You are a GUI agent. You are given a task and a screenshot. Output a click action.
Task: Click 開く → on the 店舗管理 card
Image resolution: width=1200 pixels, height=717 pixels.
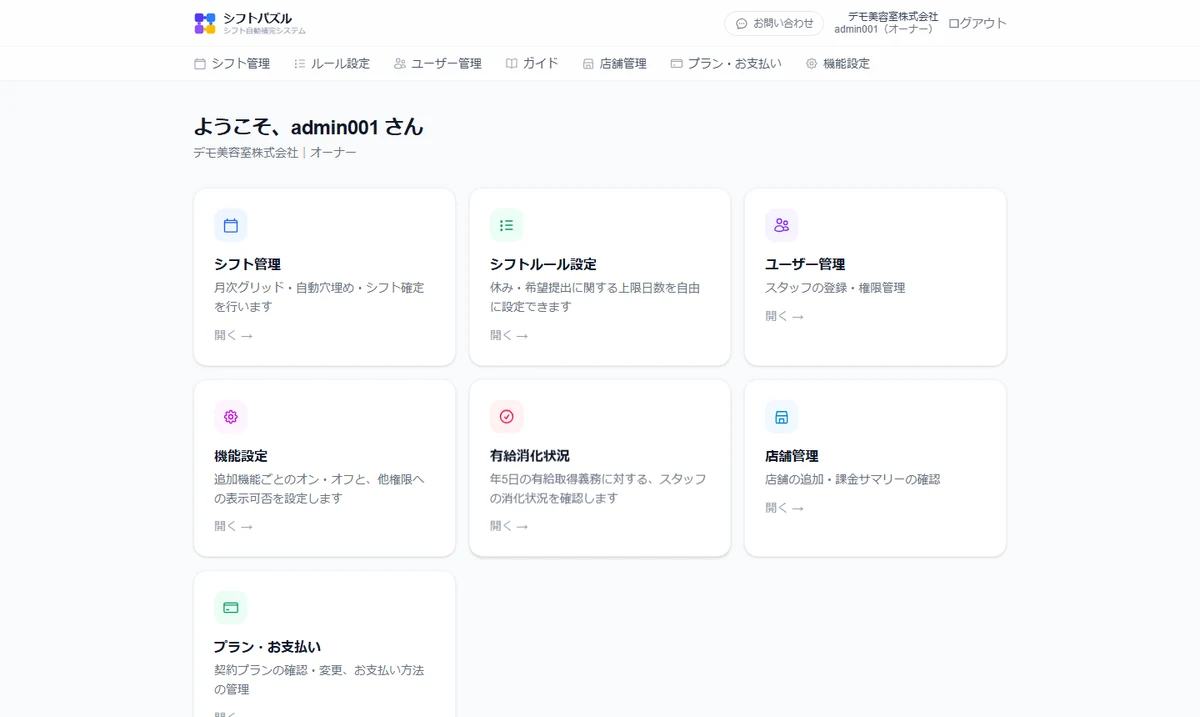(784, 507)
